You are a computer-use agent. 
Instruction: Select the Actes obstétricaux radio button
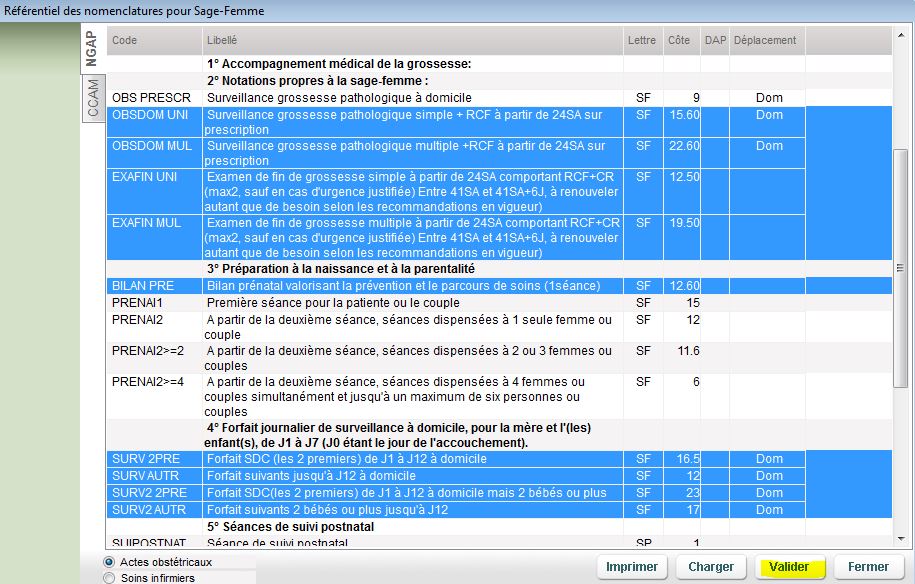tap(109, 562)
